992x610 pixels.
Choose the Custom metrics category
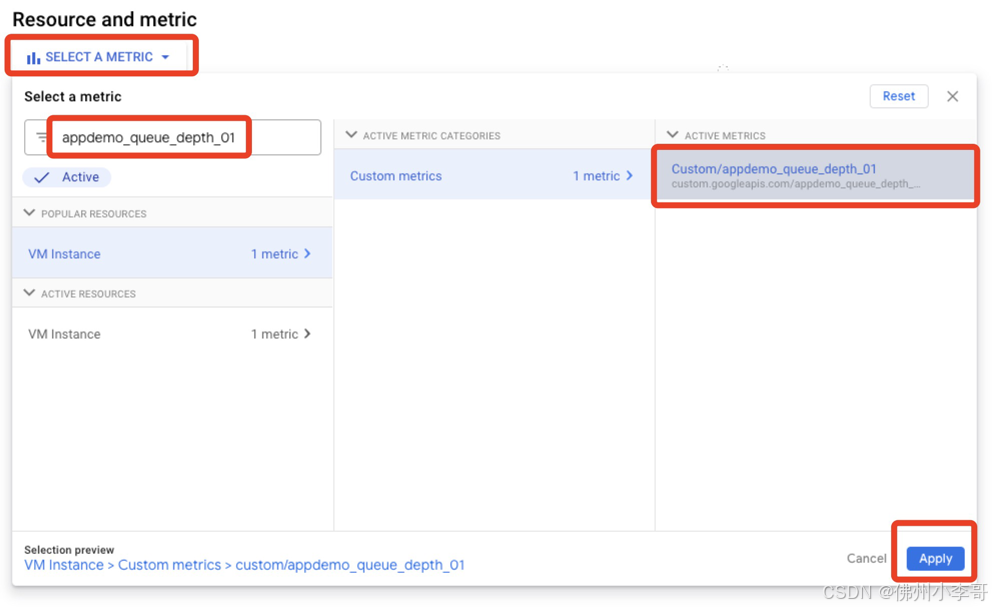tap(494, 175)
